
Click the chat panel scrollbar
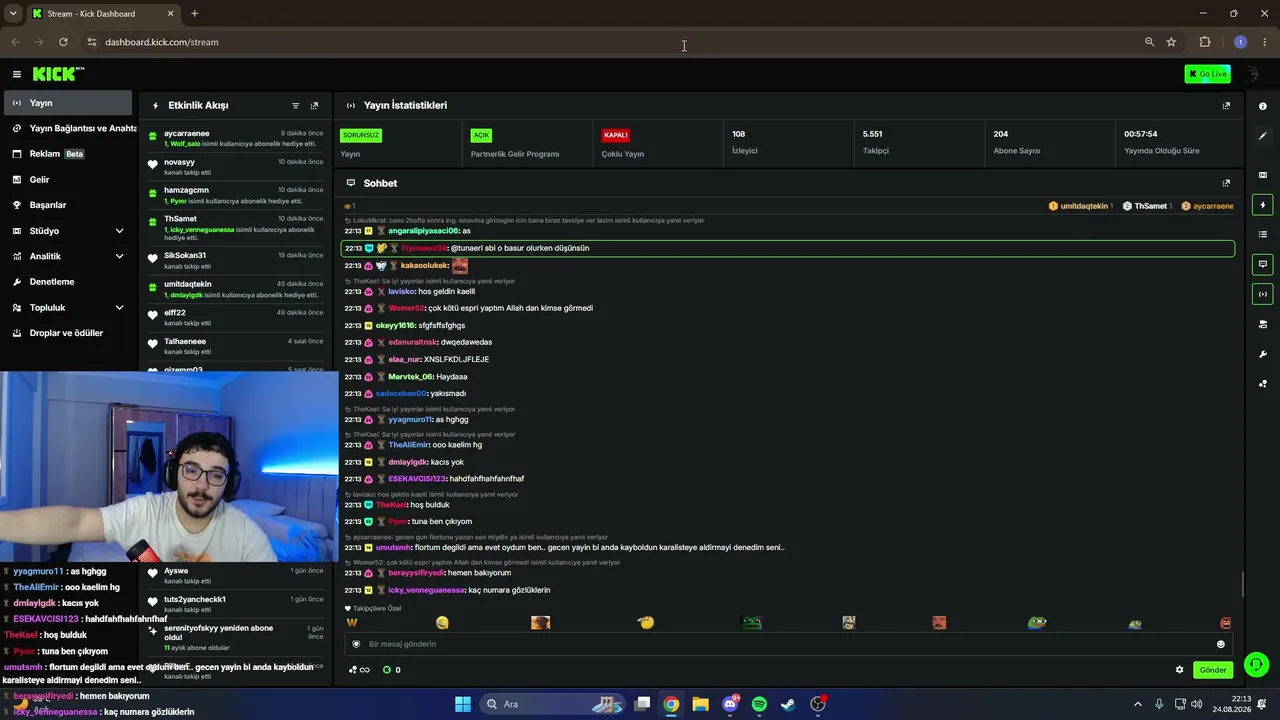(x=1242, y=583)
